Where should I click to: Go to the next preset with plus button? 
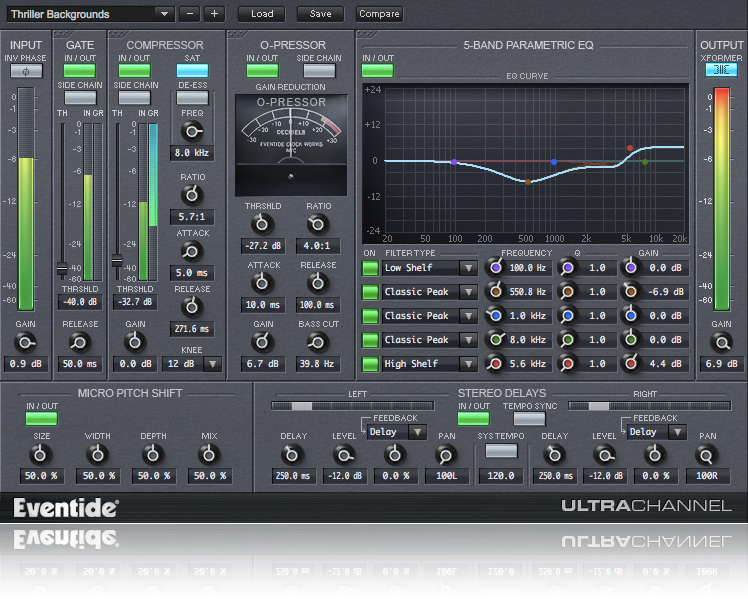(214, 14)
